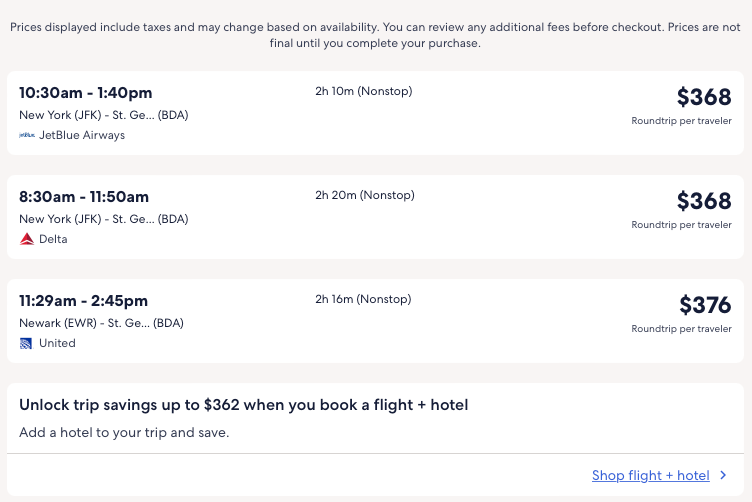Viewport: 752px width, 502px height.
Task: Select the 10:30am - 1:40pm JetBlue flight
Action: 86,93
